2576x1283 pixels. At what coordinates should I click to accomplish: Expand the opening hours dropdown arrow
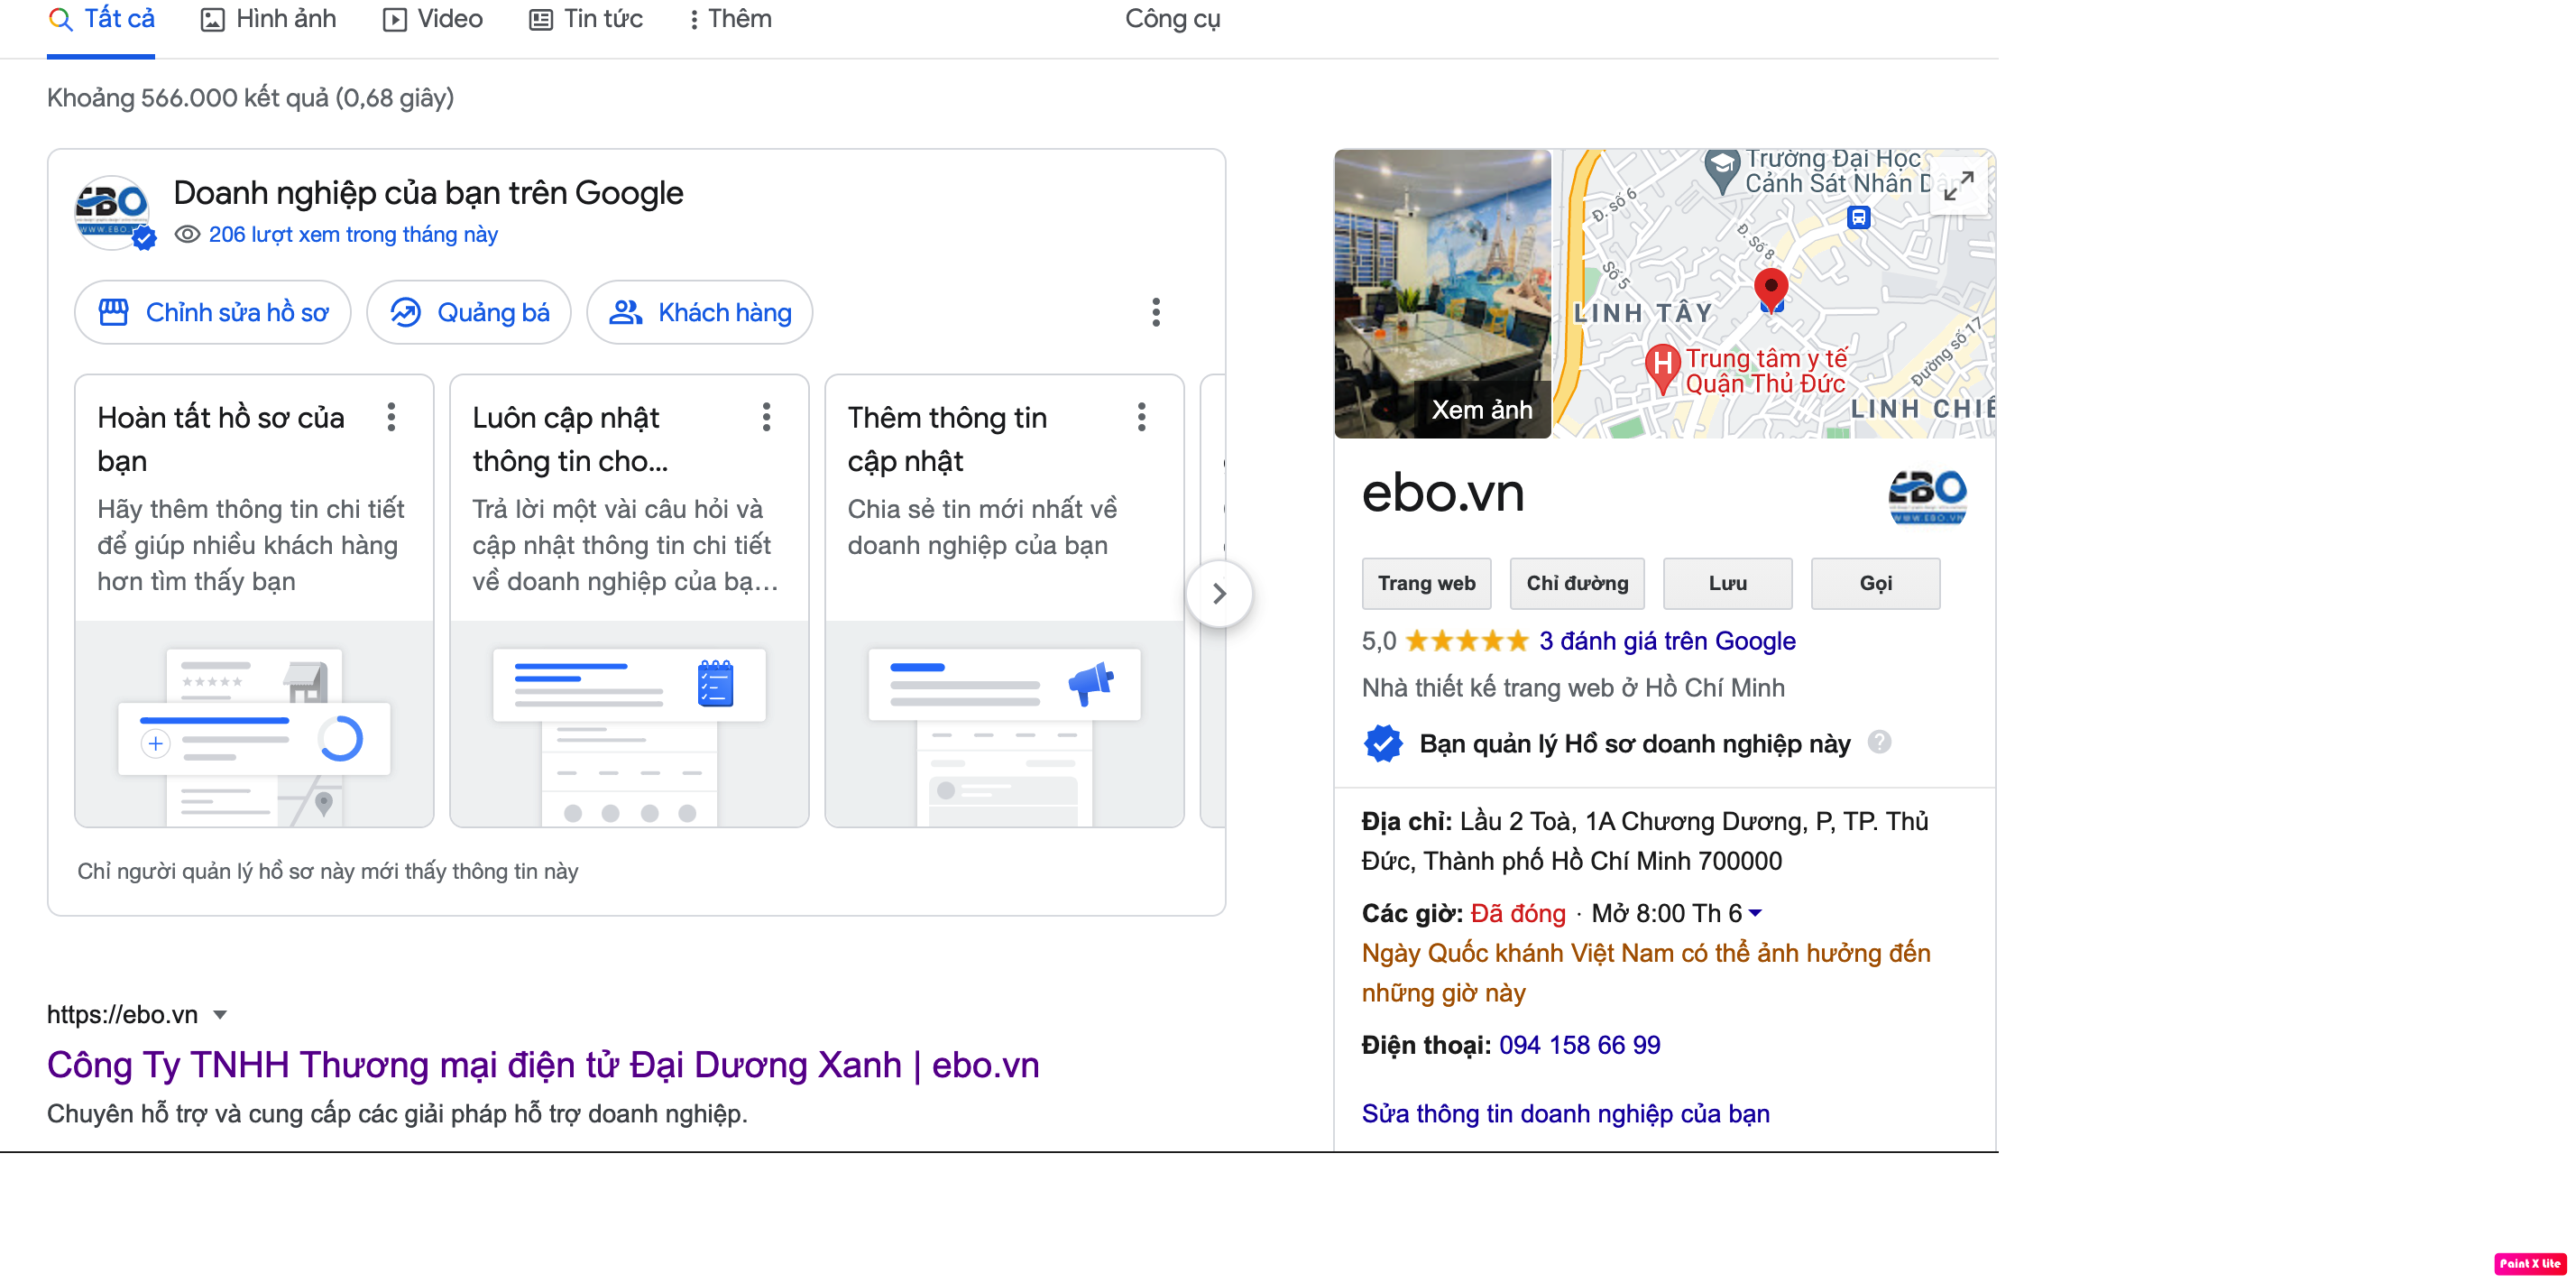pyautogui.click(x=1755, y=914)
